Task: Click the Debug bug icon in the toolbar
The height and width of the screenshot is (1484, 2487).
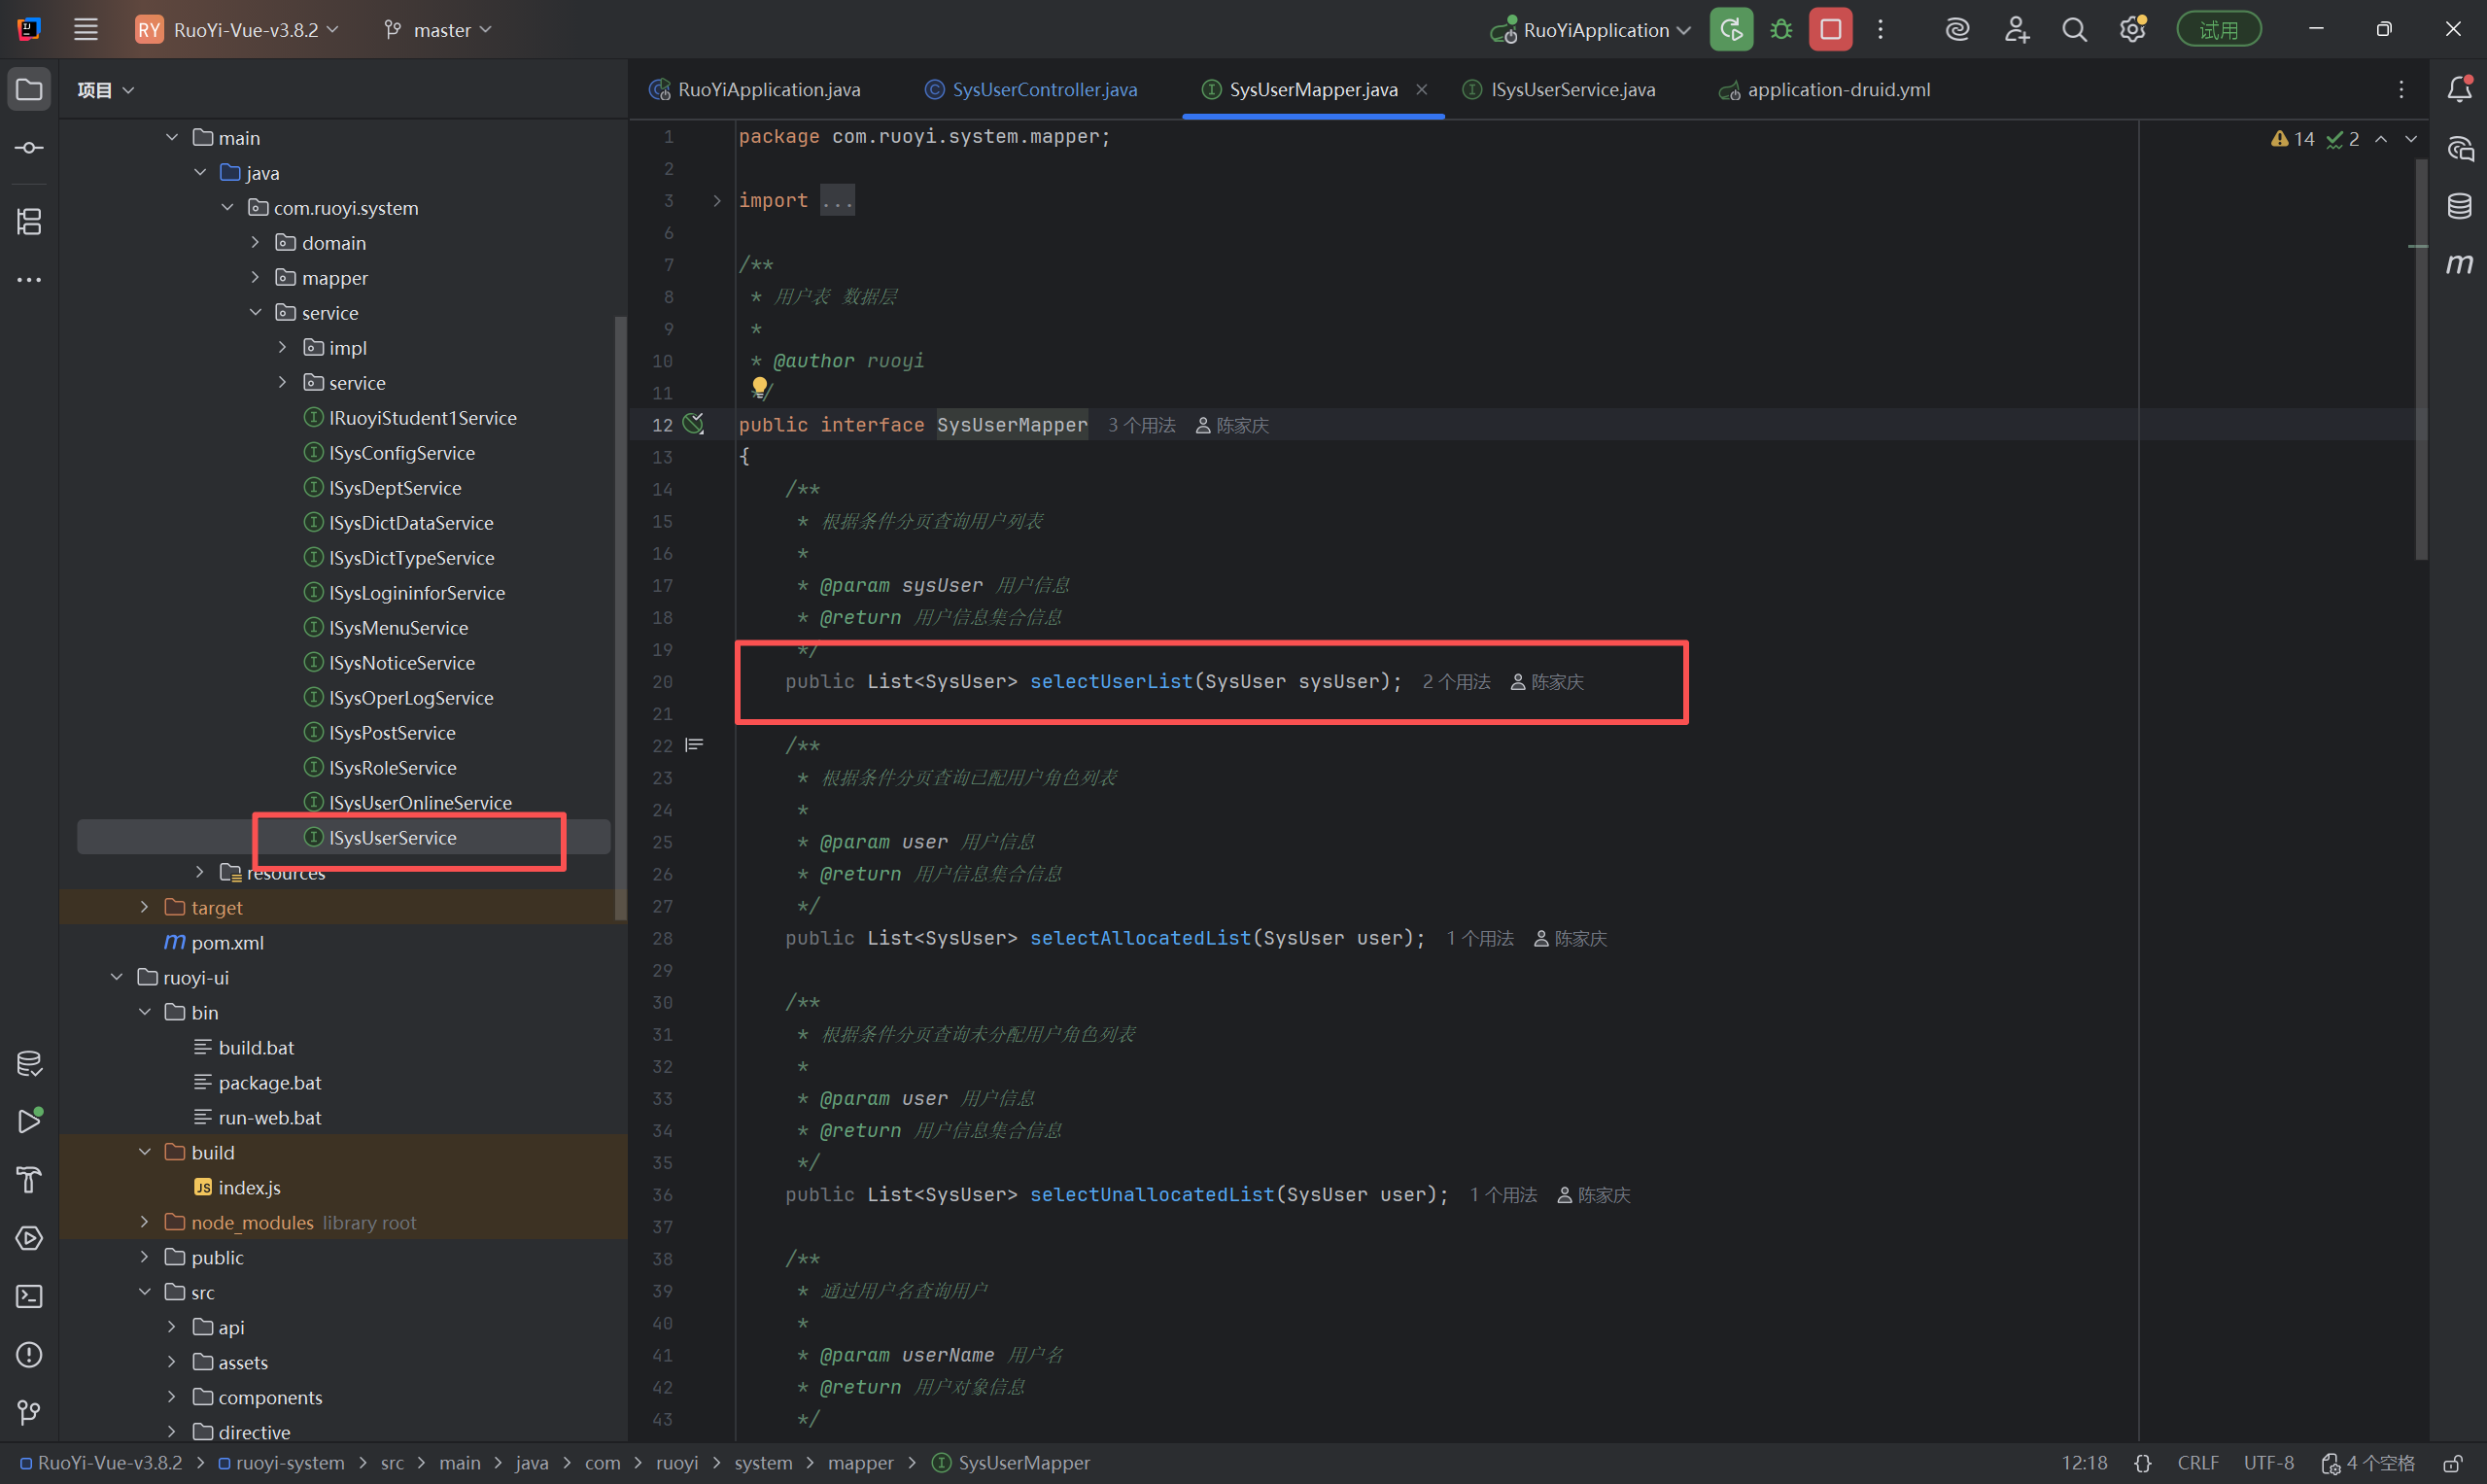Action: tap(1781, 30)
